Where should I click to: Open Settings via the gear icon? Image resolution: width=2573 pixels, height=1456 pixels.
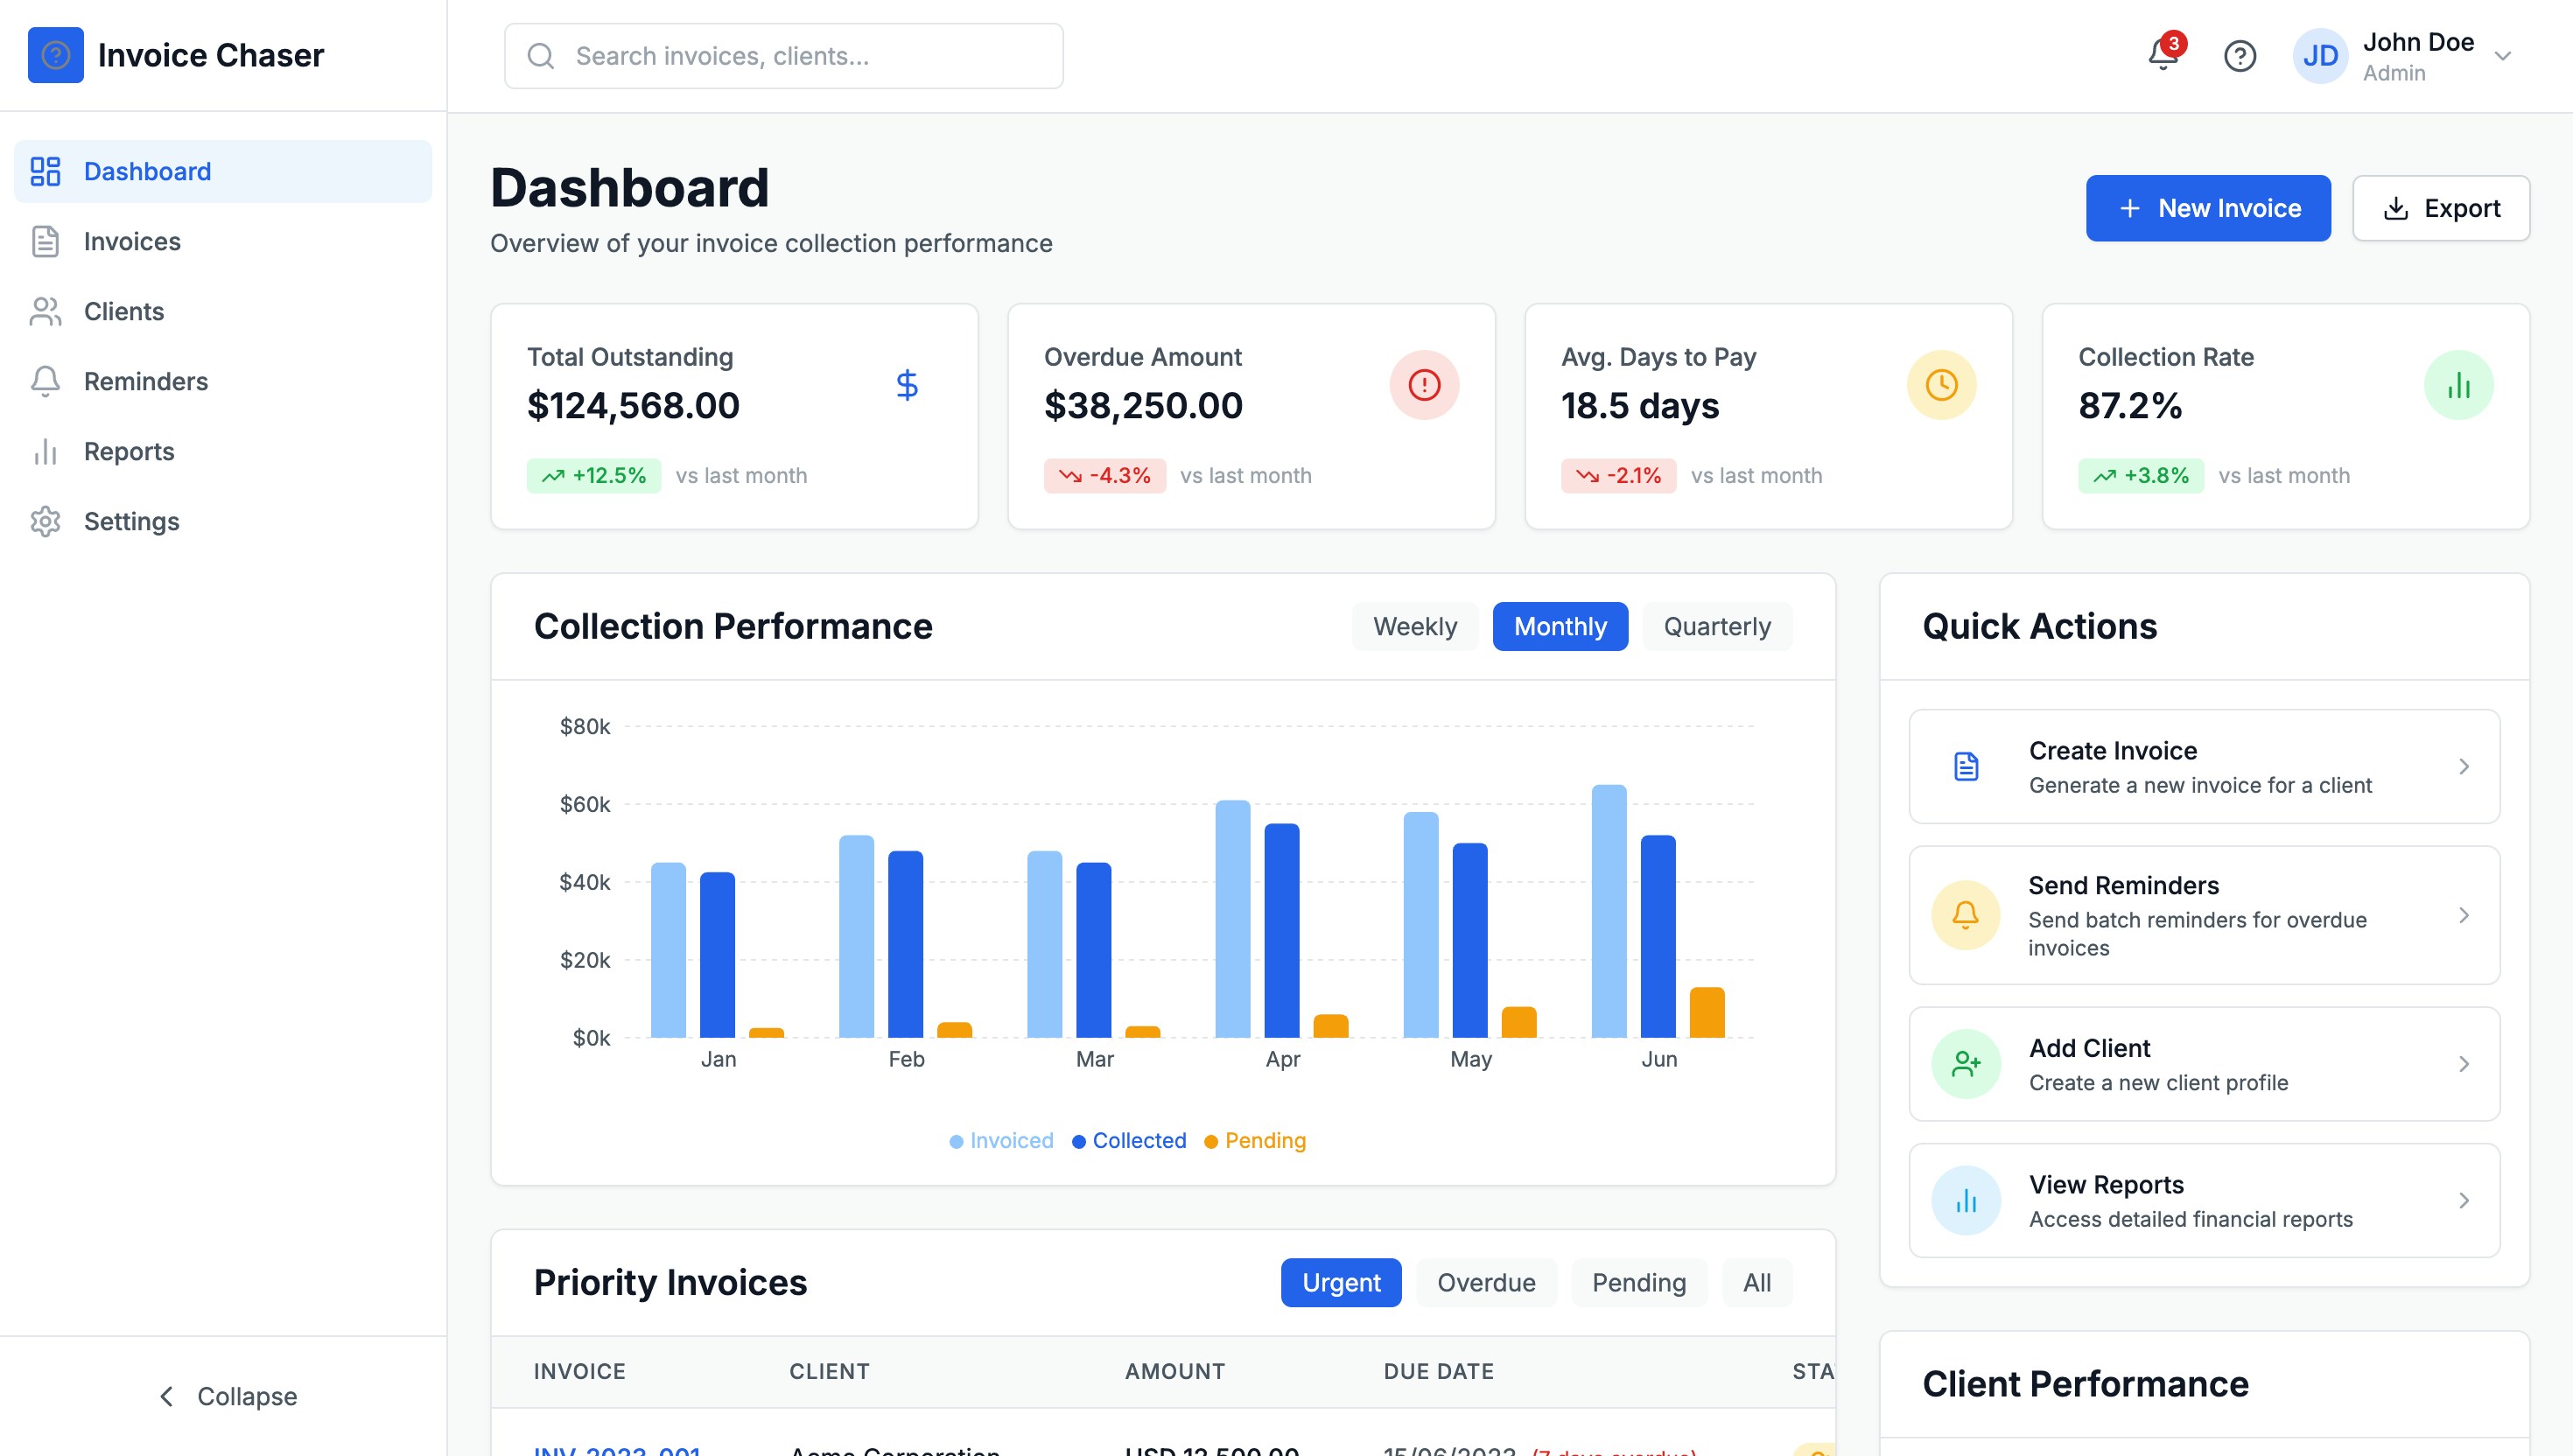tap(45, 521)
